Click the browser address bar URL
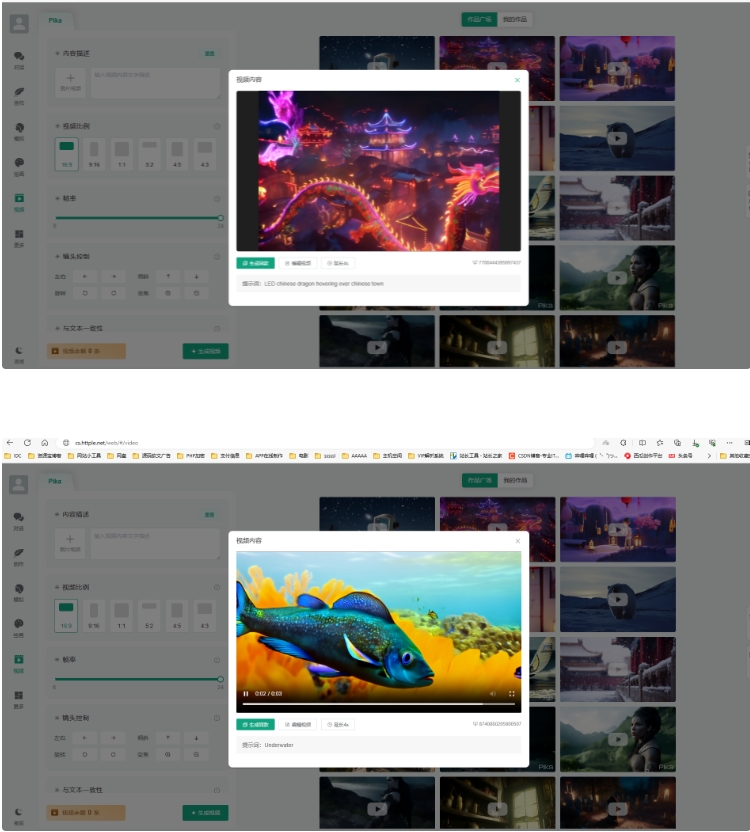Viewport: 750px width, 832px height. pyautogui.click(x=106, y=443)
